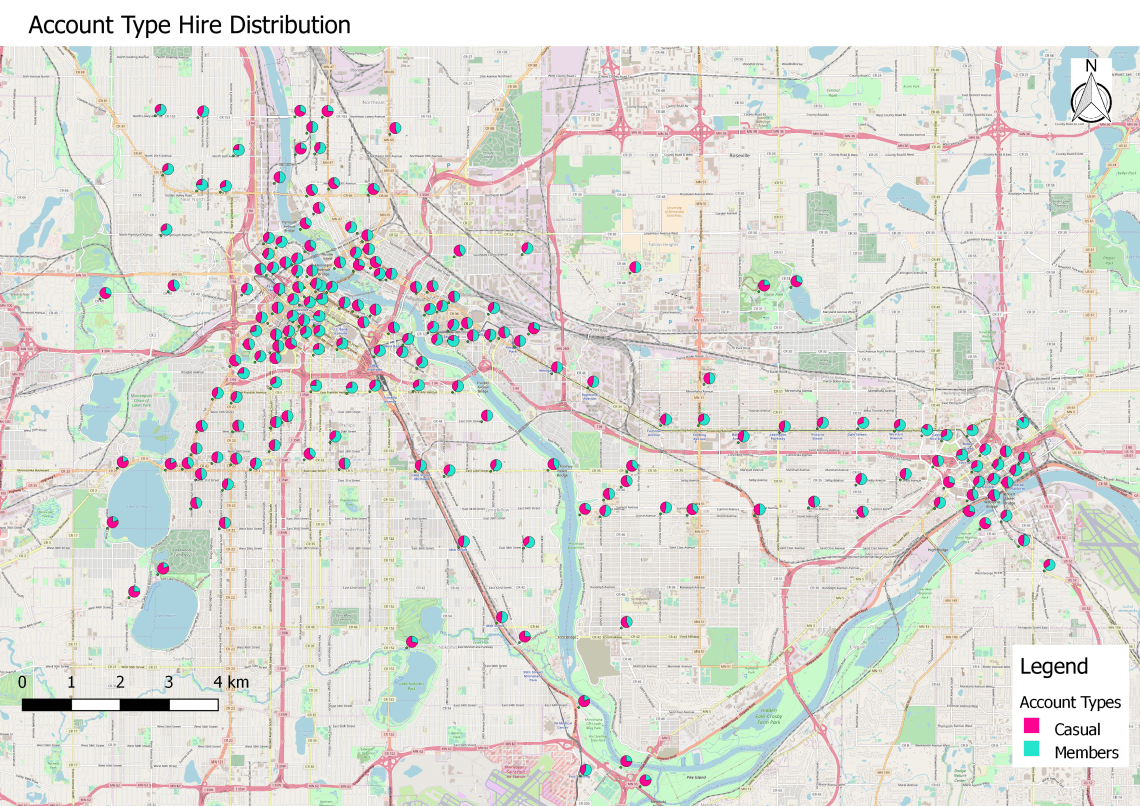Click the 4 km scale bar label
Screen dimensions: 1140x806
click(230, 682)
